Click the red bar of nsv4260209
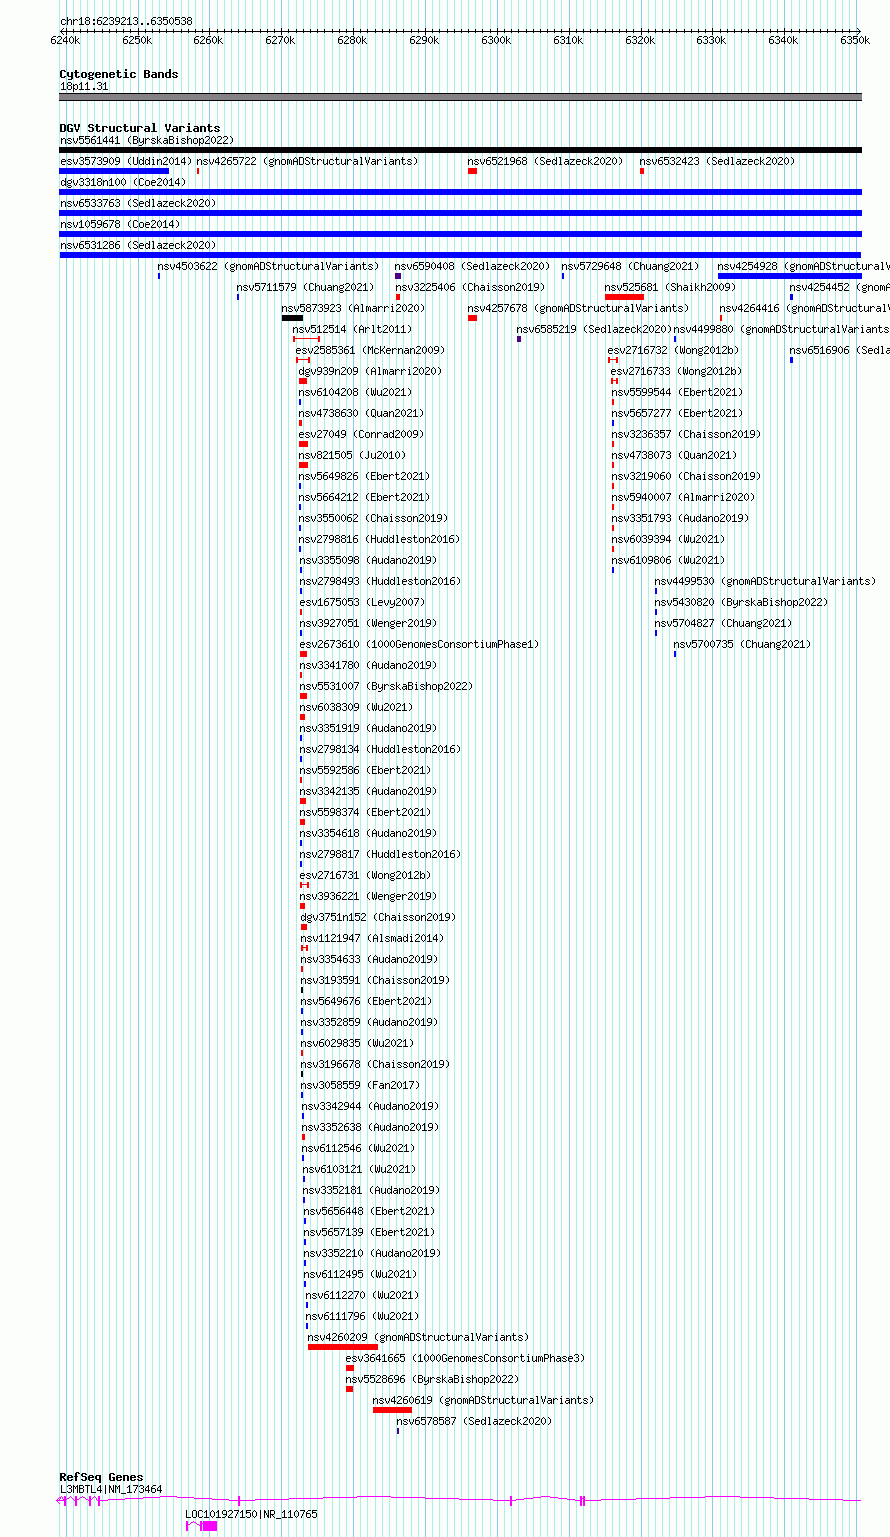The image size is (890, 1537). [x=342, y=1347]
